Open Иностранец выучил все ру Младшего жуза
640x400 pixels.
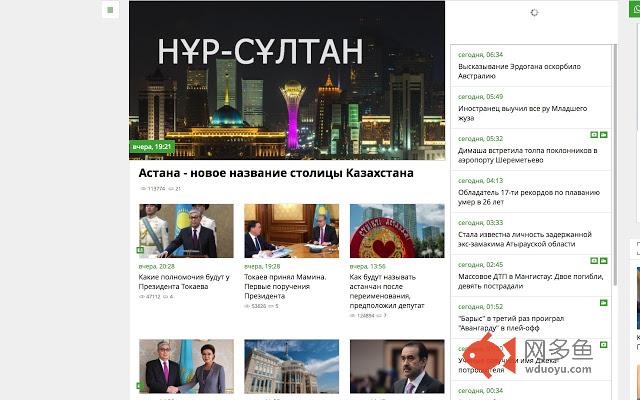[522, 113]
